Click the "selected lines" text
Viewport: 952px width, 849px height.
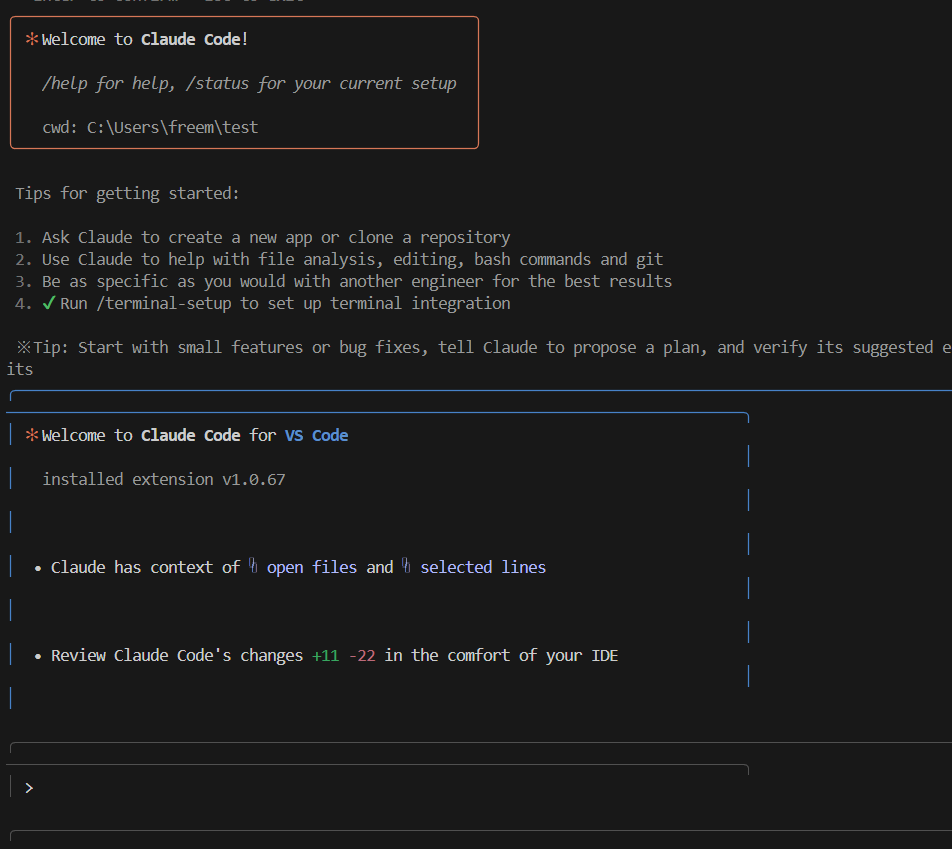pos(483,567)
